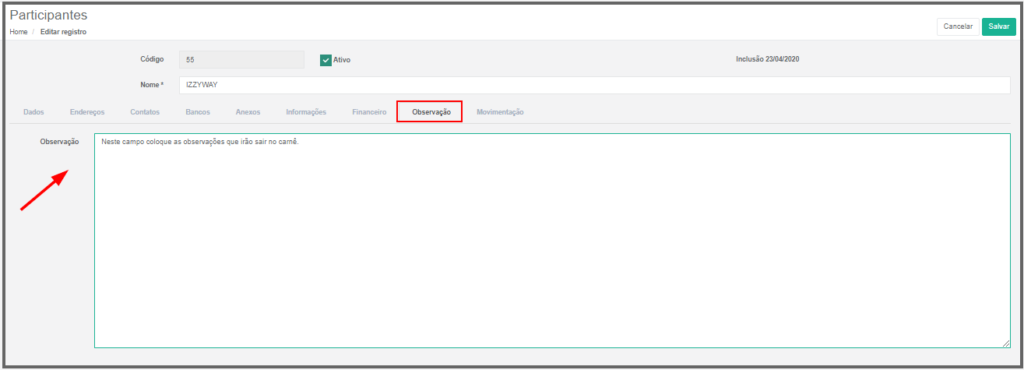Screen dimensions: 1024x370
Task: Click the Editar registro breadcrumb
Action: click(x=63, y=32)
